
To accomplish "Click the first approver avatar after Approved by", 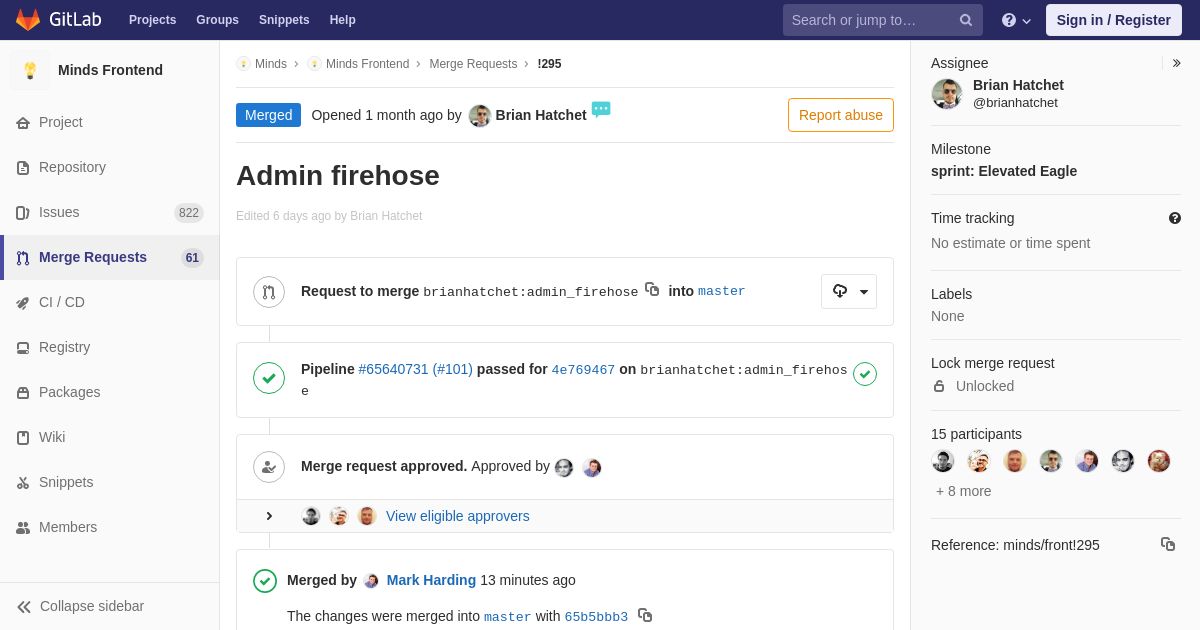I will coord(564,468).
